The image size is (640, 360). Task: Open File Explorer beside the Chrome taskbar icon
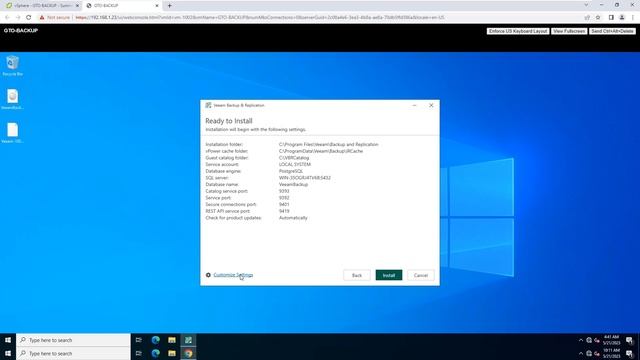pos(172,353)
